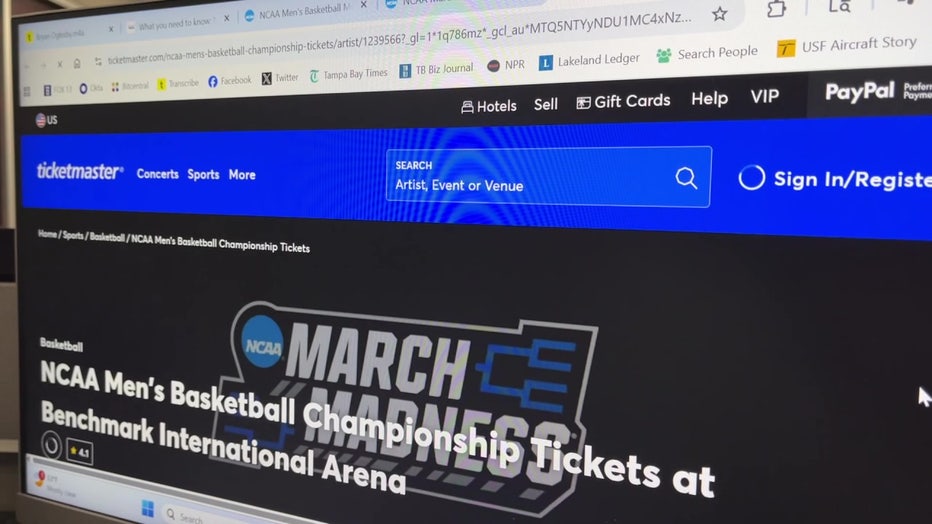
Task: Click the Gift Cards link
Action: 624,101
